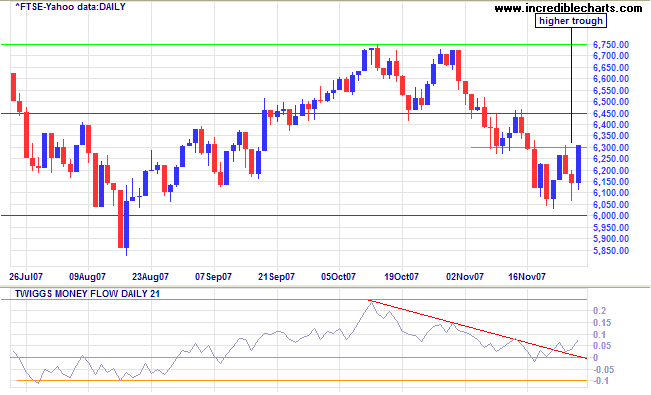Click the 16Nov07 date marker
The height and width of the screenshot is (395, 651).
tap(527, 276)
